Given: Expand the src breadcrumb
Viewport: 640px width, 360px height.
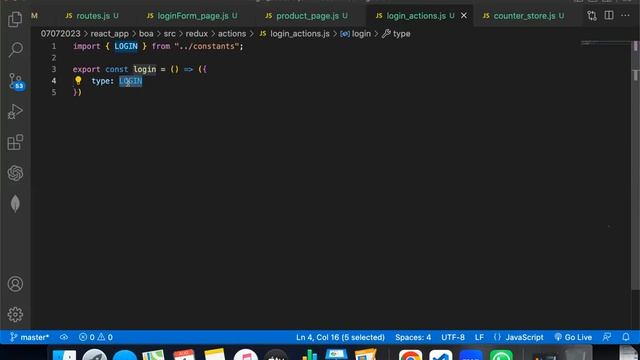Looking at the screenshot, I should (x=169, y=33).
